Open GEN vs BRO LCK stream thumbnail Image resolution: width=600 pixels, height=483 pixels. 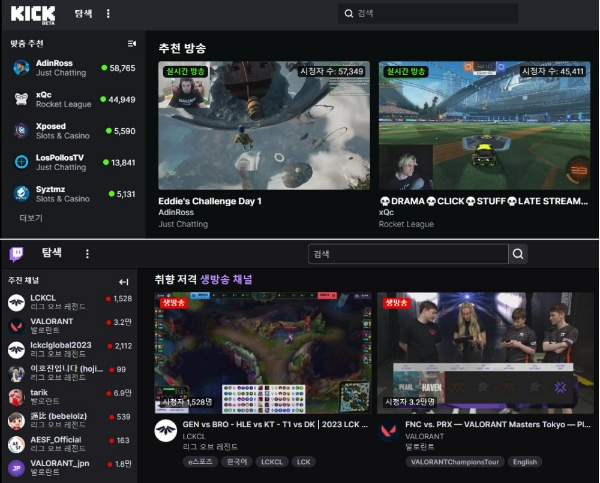tap(263, 353)
